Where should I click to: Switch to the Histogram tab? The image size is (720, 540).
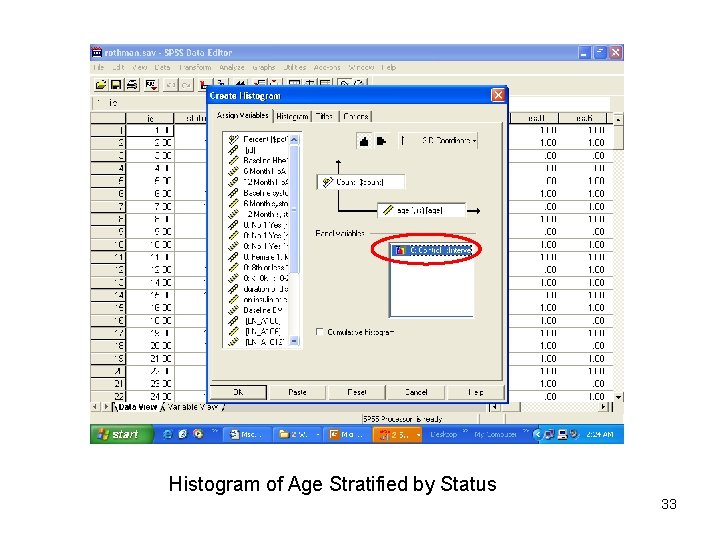click(x=292, y=117)
